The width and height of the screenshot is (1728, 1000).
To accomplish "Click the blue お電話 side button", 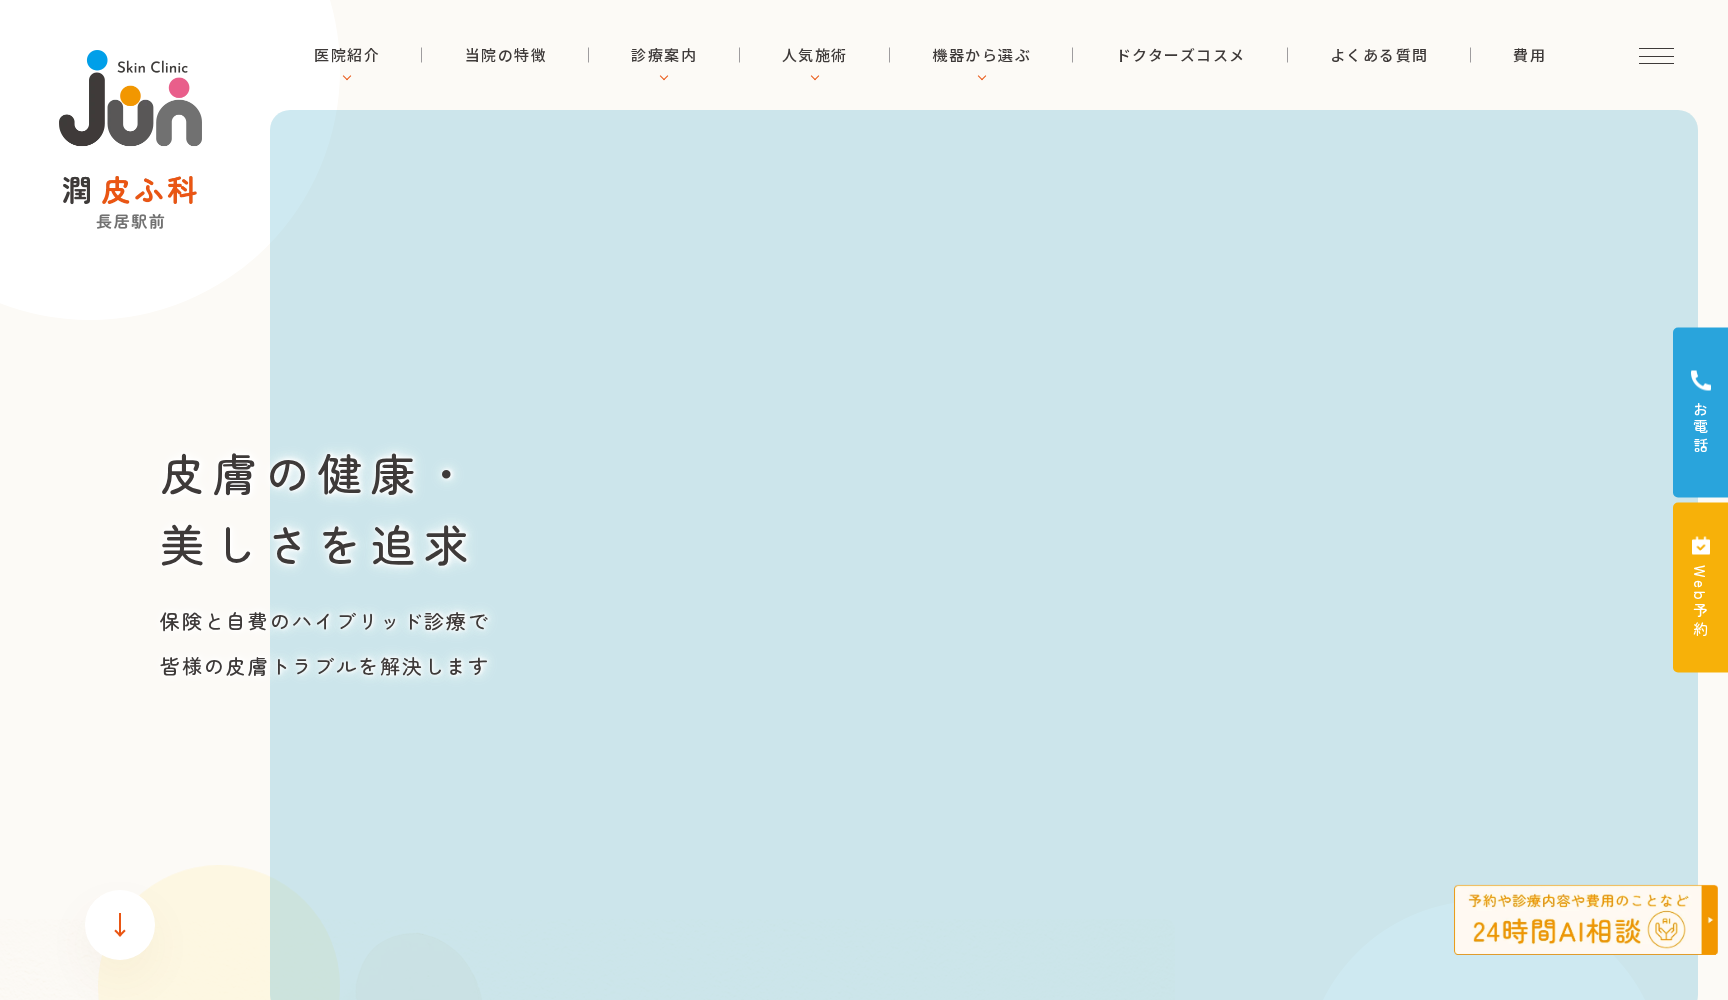I will (x=1700, y=412).
